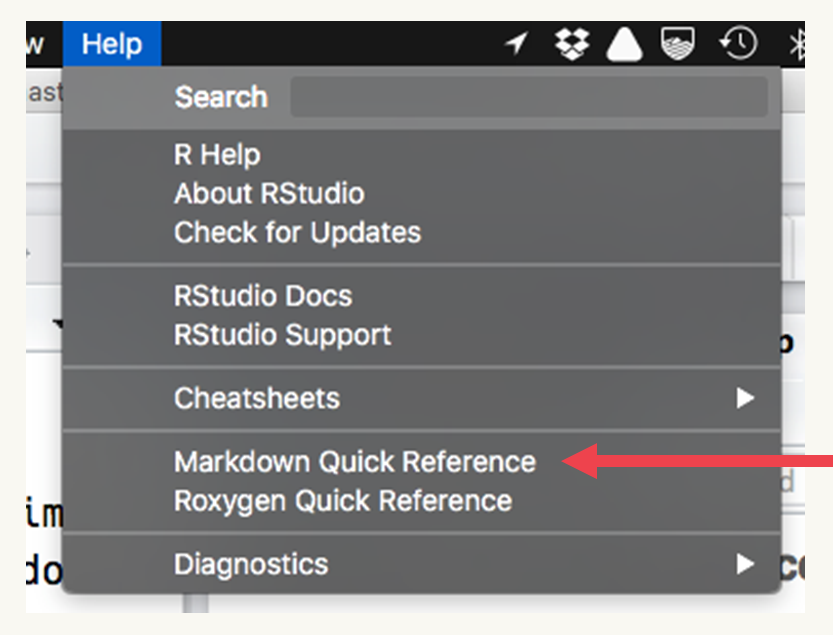
Task: Click the Dropbox icon in menu bar
Action: coord(572,44)
